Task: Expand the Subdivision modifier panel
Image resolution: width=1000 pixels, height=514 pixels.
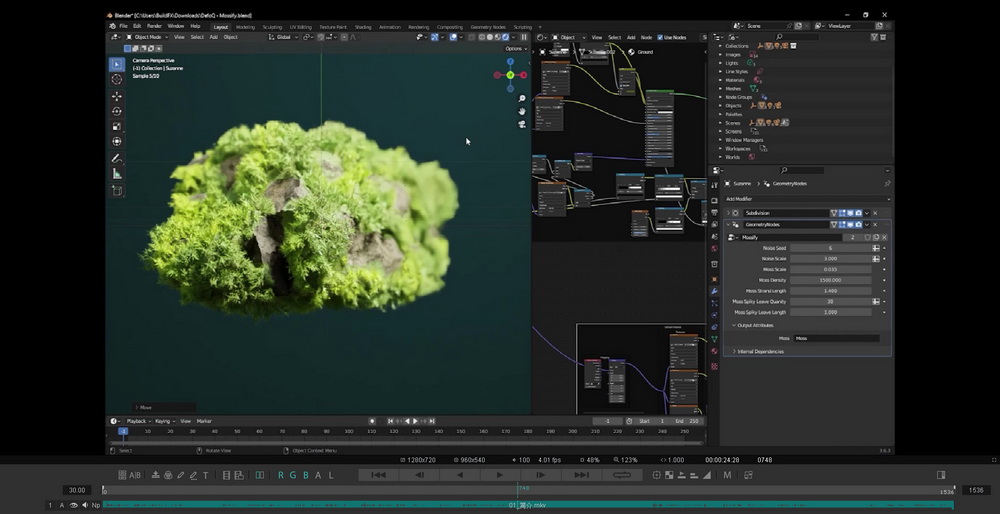Action: [728, 213]
